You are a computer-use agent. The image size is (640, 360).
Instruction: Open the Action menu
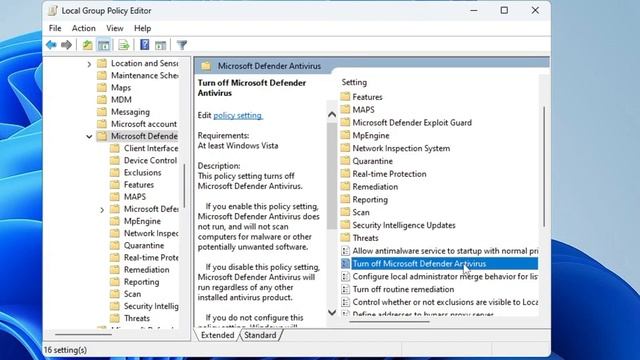(x=83, y=28)
